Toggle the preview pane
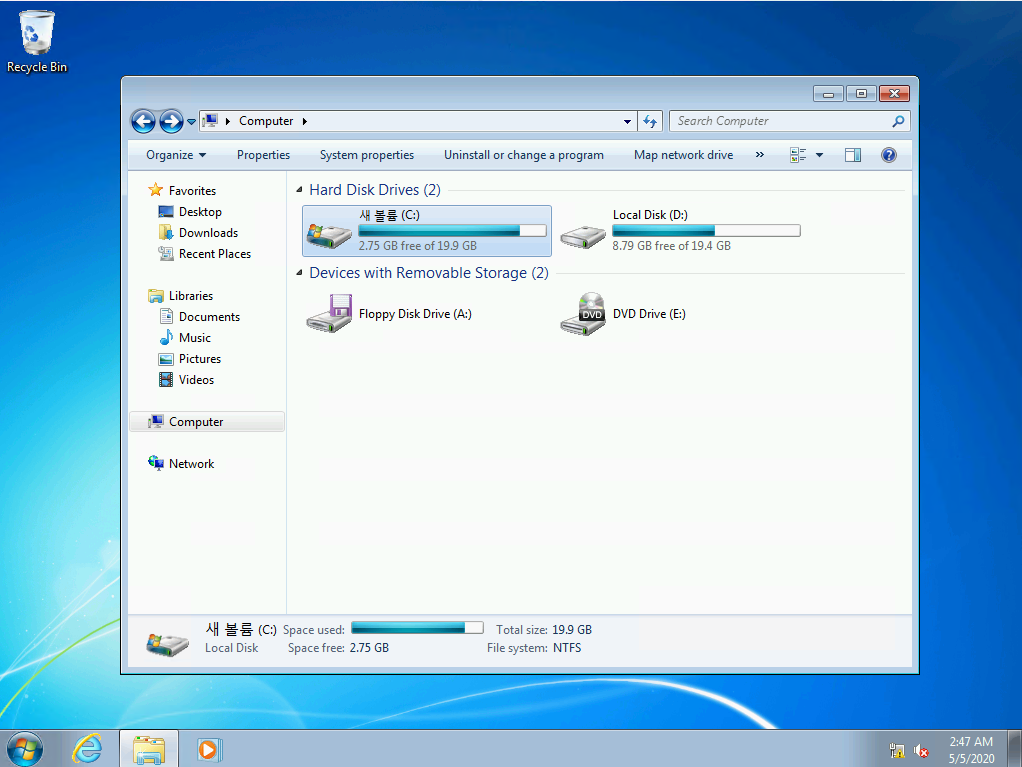This screenshot has width=1022, height=767. pos(853,155)
